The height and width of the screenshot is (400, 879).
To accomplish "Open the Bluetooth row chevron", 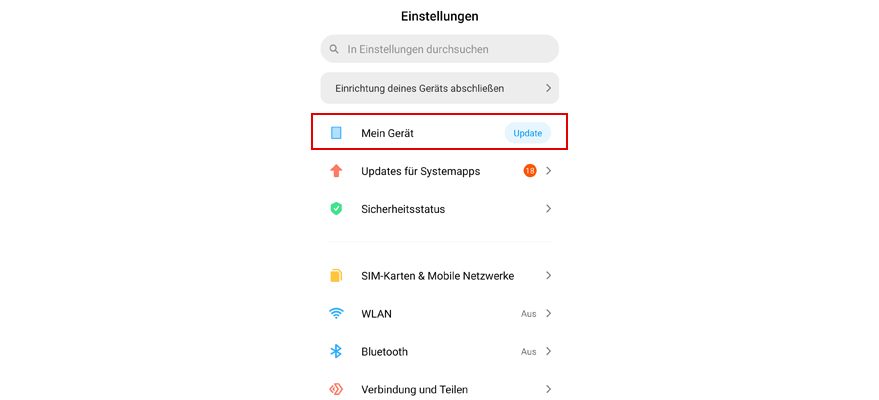I will (x=548, y=352).
